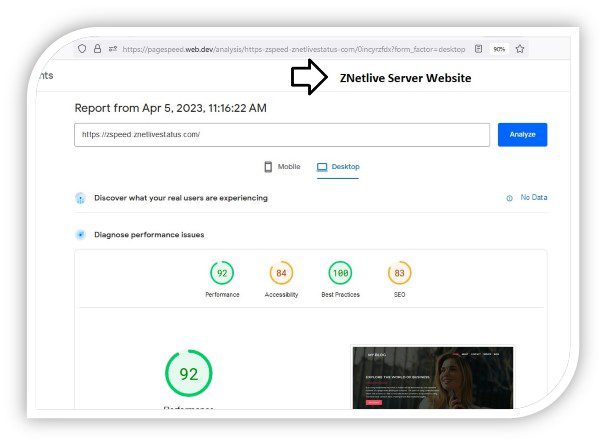The width and height of the screenshot is (606, 445).
Task: Select the Desktop tab
Action: click(338, 167)
